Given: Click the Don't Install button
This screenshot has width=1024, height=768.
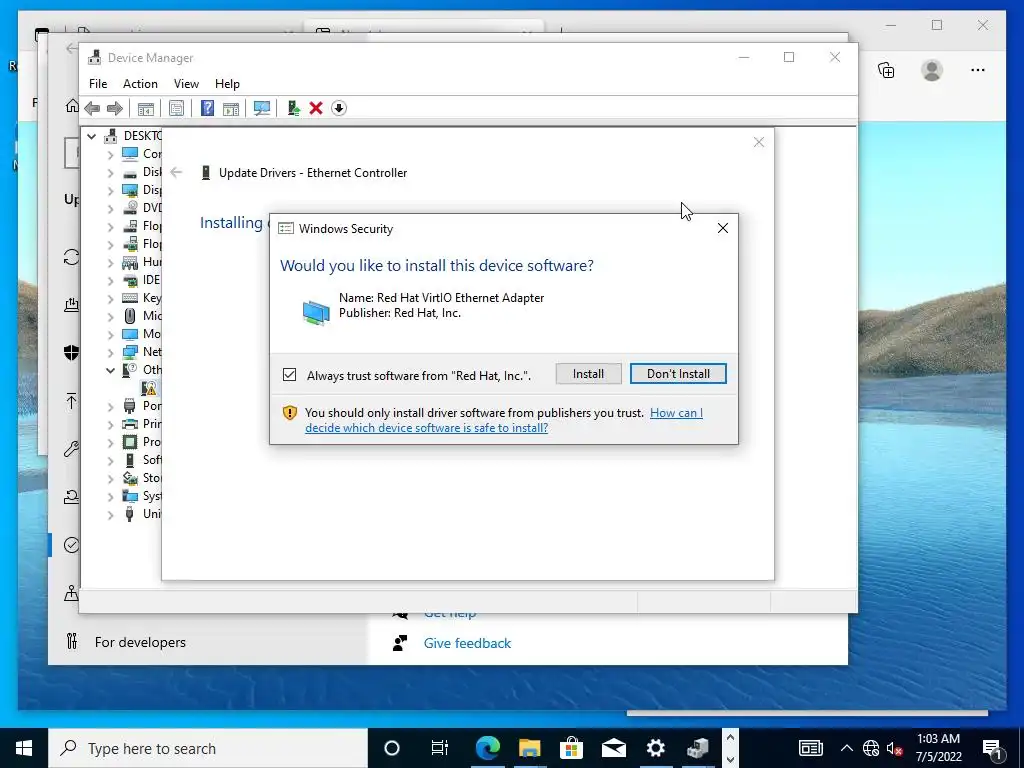Looking at the screenshot, I should pos(678,374).
